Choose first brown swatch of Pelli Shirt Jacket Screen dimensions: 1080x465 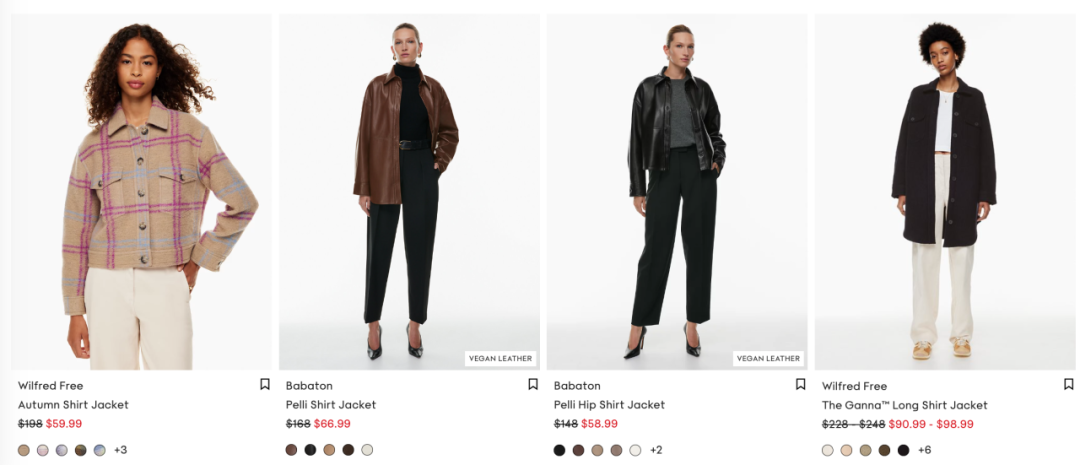tap(291, 450)
